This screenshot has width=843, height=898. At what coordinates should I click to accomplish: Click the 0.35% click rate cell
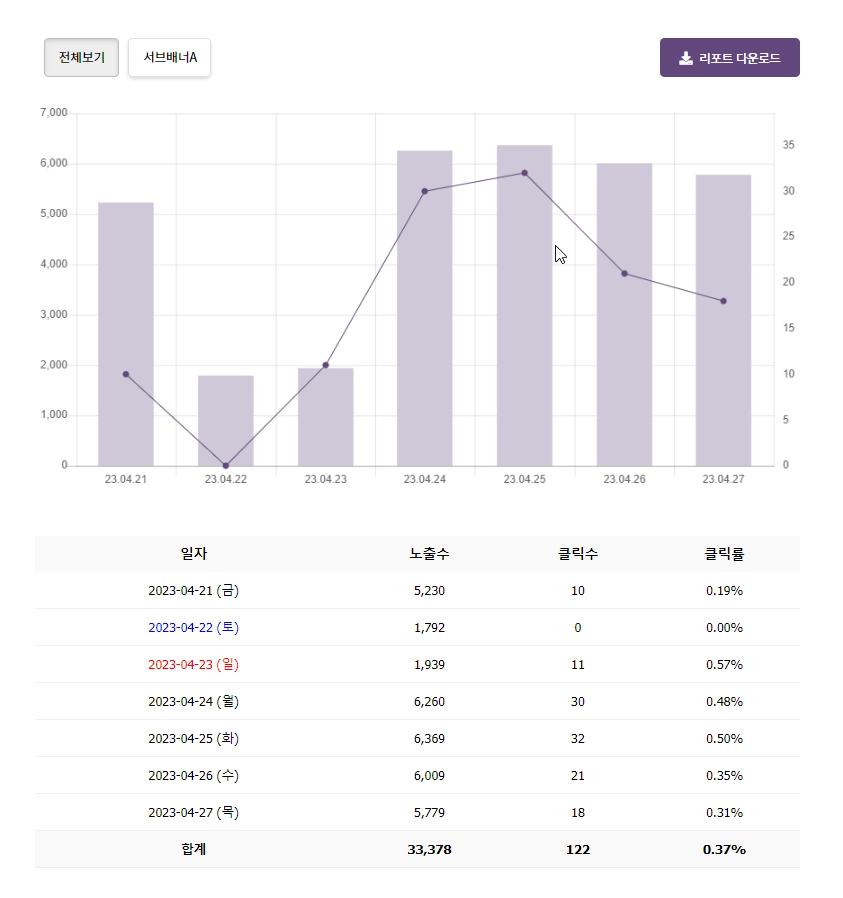coord(724,775)
